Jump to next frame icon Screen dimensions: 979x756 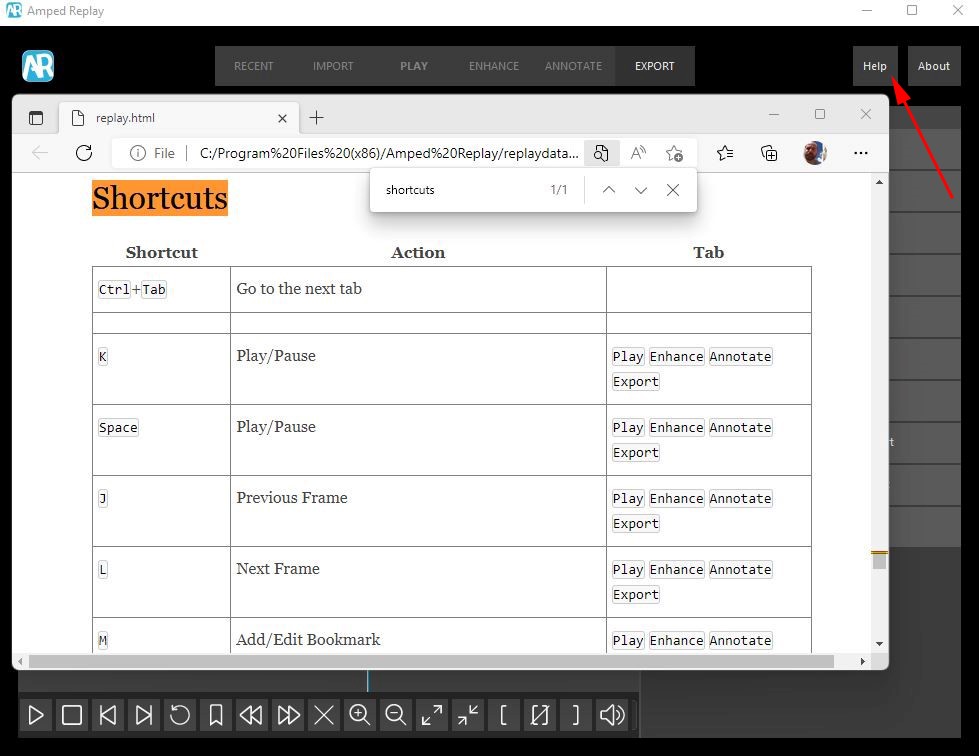point(144,715)
